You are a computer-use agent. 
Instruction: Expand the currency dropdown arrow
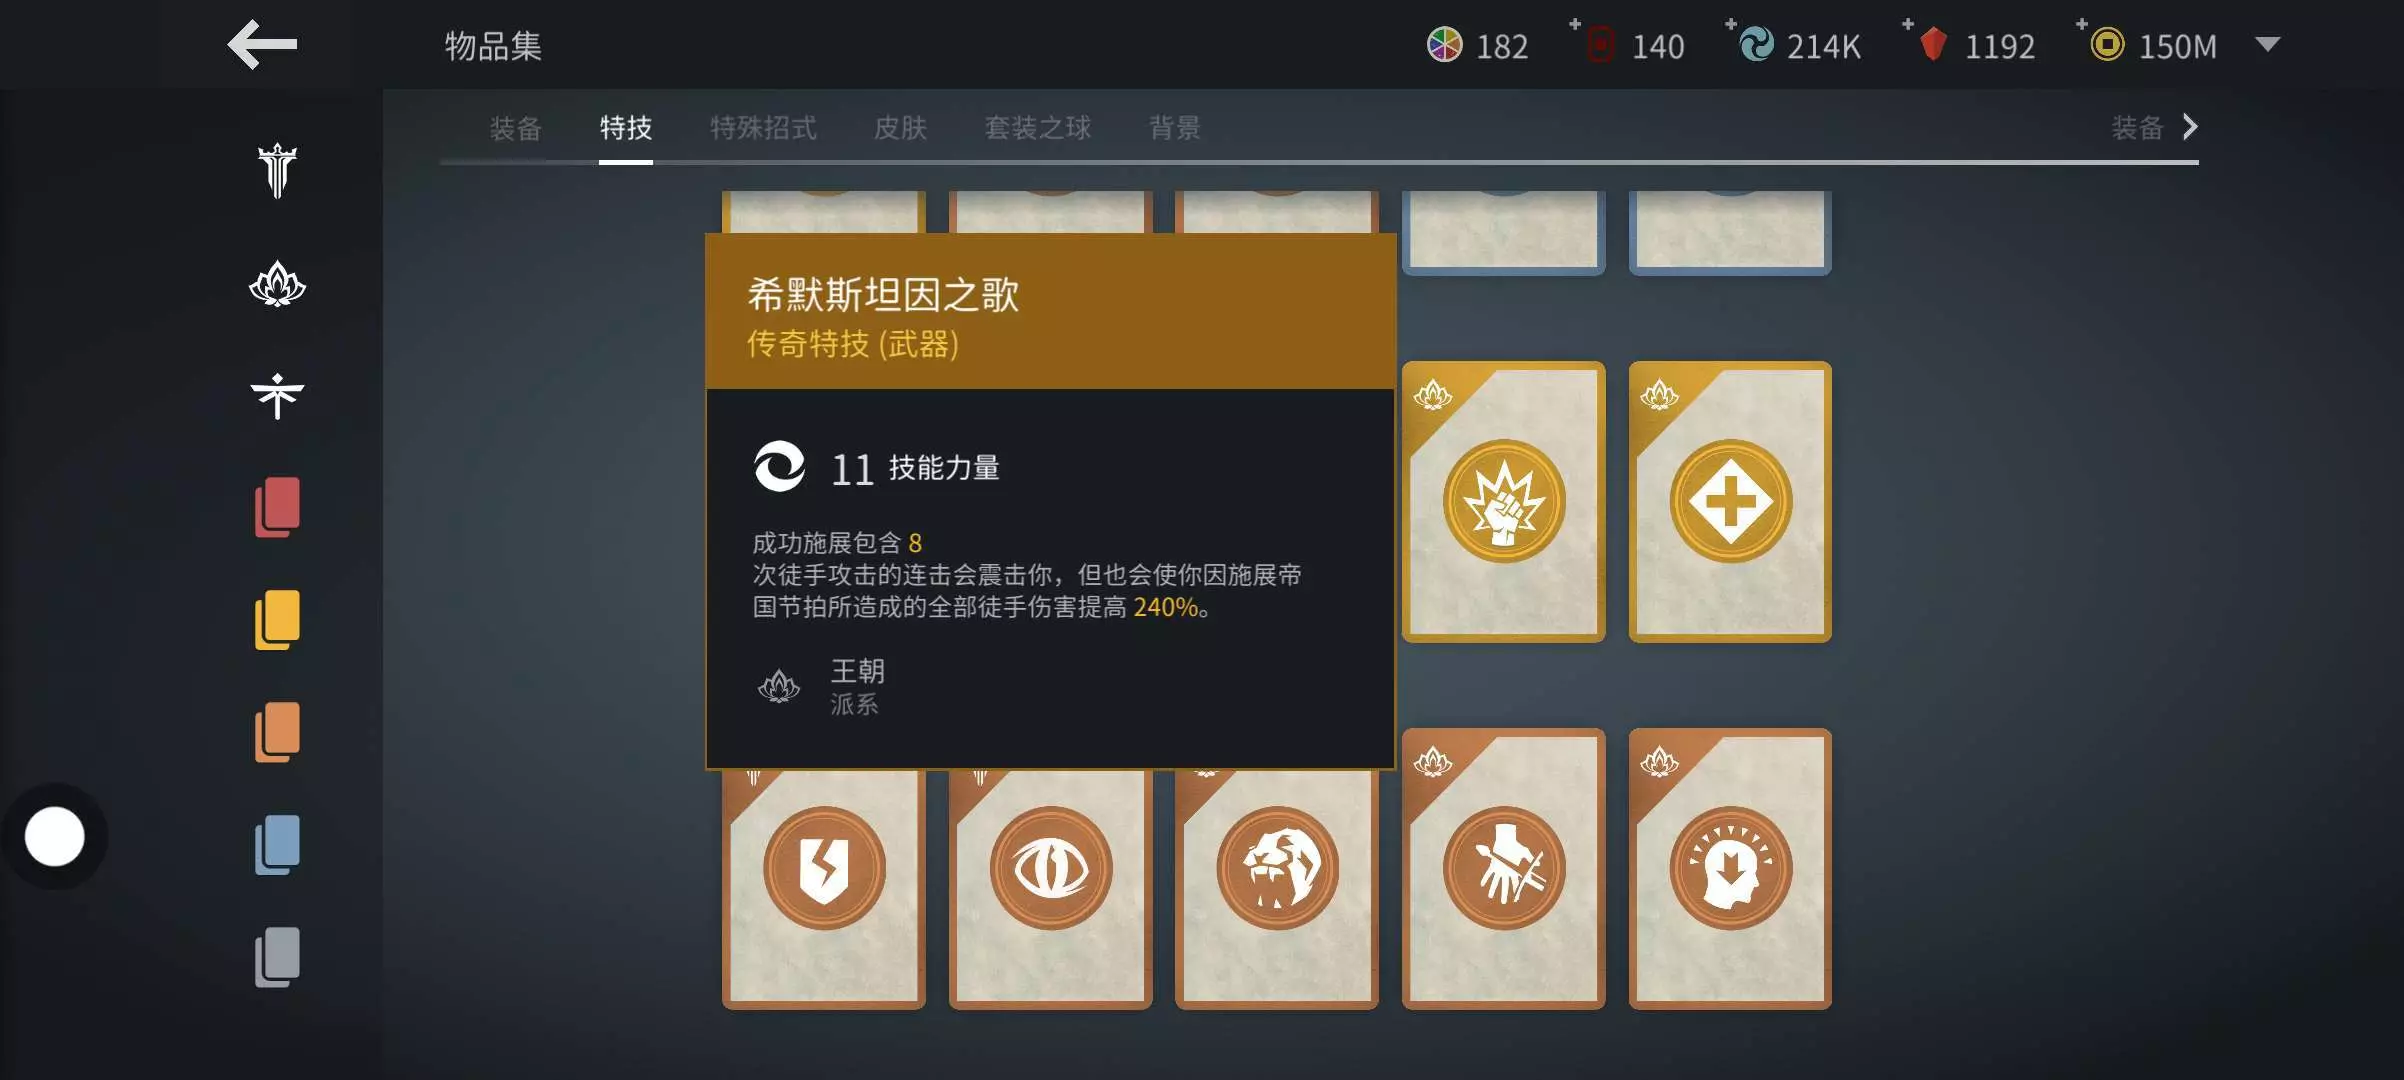pos(2267,45)
